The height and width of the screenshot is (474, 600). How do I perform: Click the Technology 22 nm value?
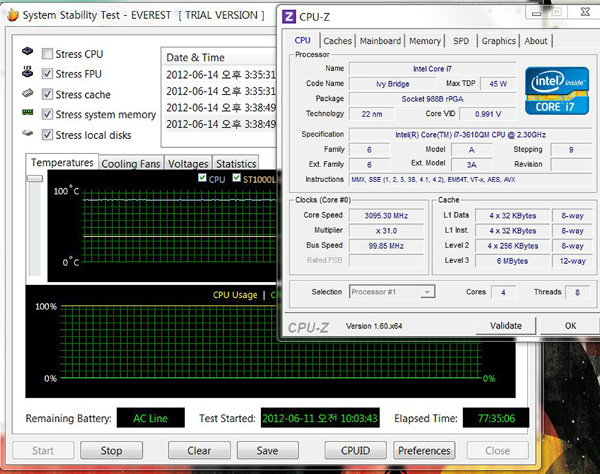[x=372, y=114]
